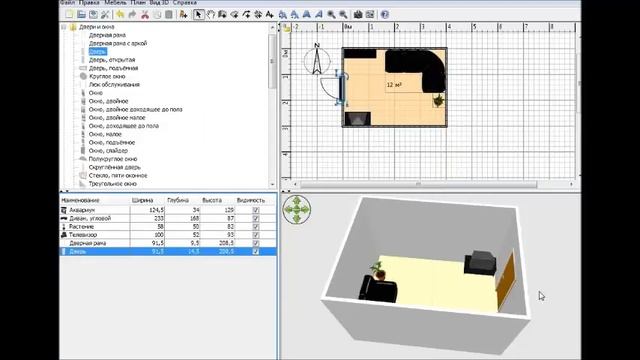
Task: Click the Decrease text size icon
Action: point(294,15)
